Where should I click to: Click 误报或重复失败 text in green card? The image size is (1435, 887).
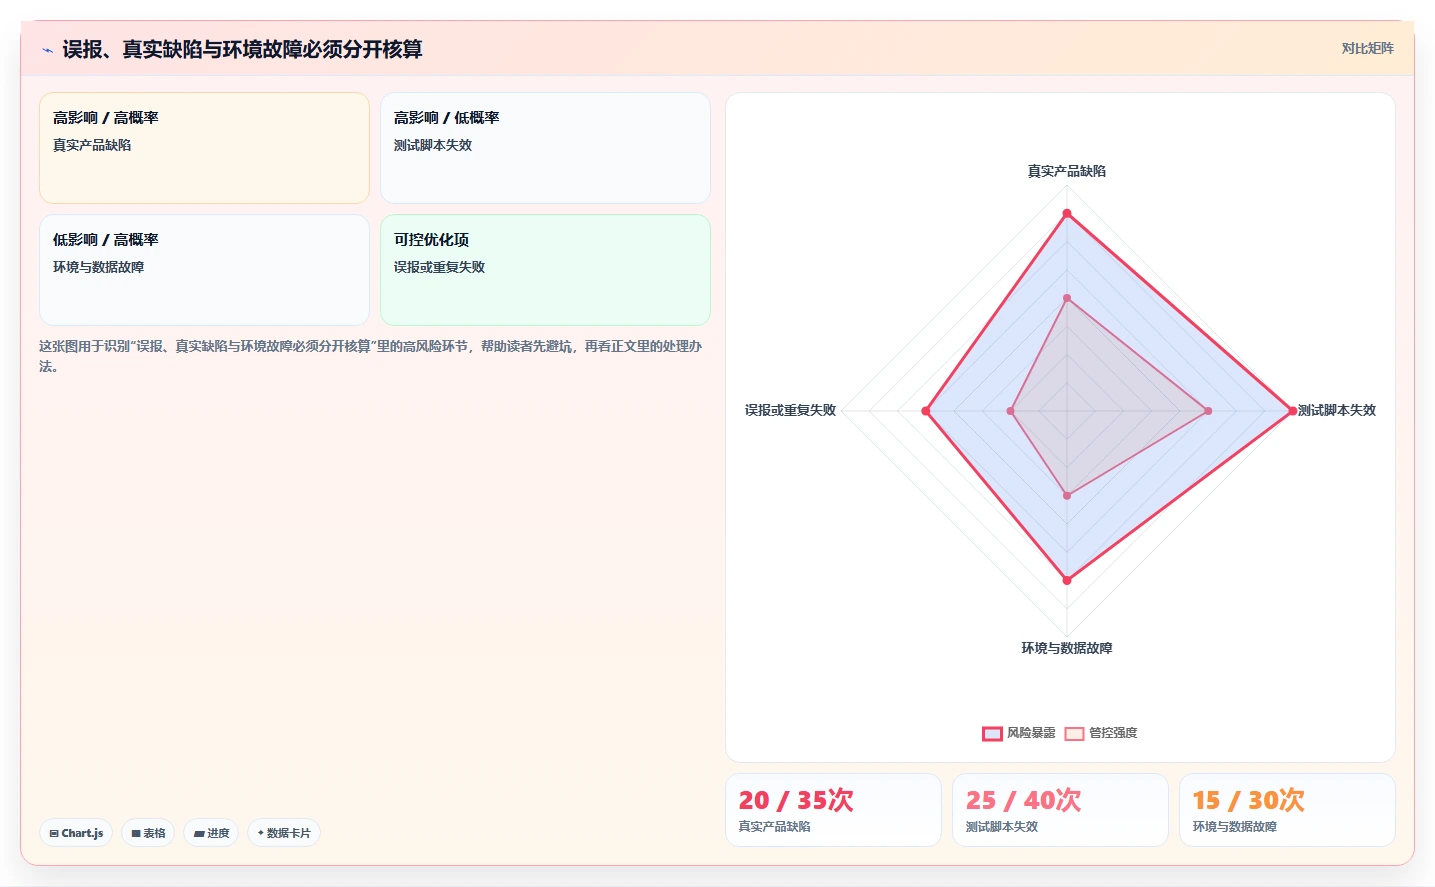(439, 267)
